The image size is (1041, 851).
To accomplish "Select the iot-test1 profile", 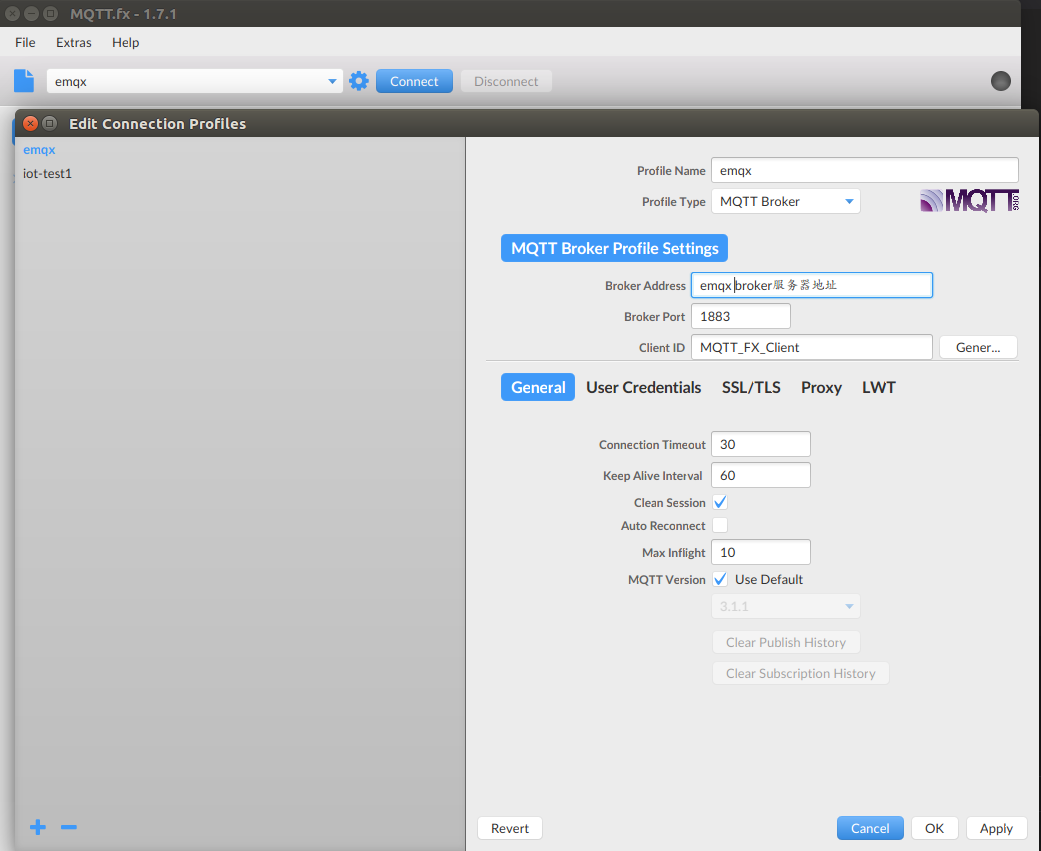I will click(48, 173).
